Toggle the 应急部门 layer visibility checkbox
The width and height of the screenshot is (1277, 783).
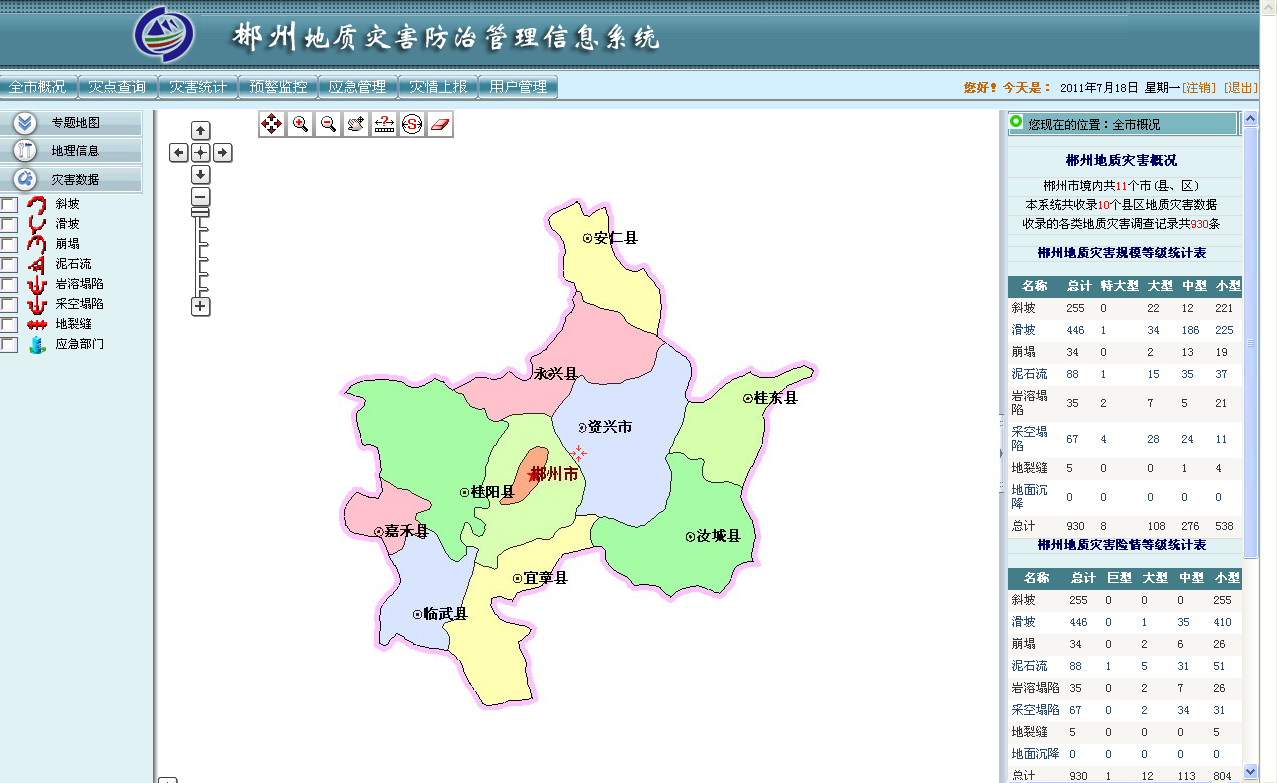point(8,344)
